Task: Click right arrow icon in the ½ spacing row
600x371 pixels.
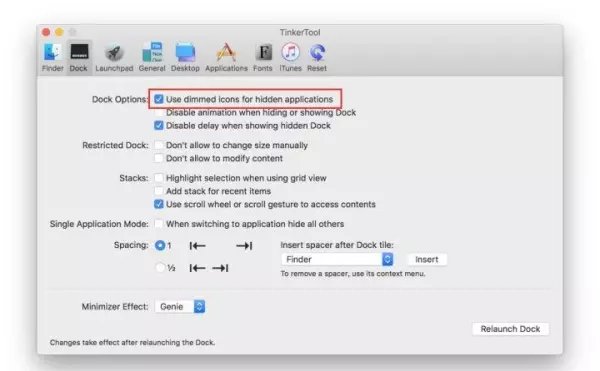Action: coord(220,268)
